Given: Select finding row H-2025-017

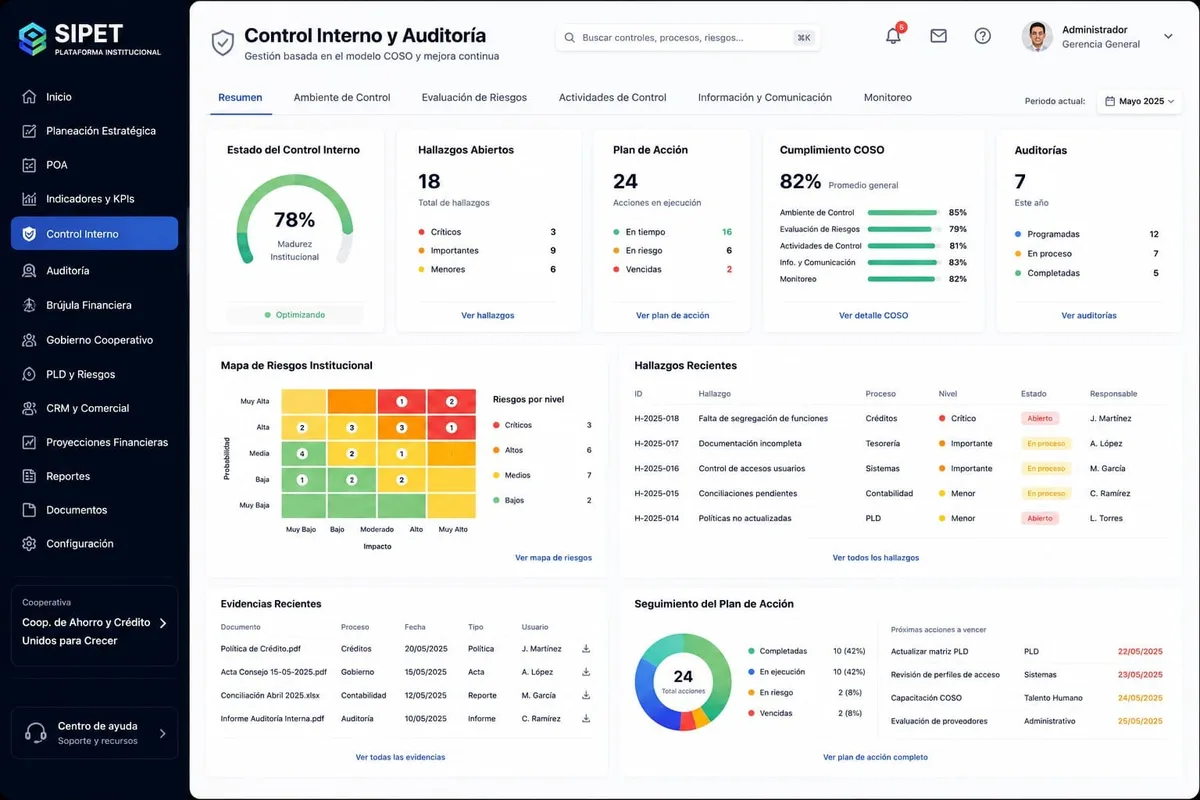Looking at the screenshot, I should pos(900,443).
